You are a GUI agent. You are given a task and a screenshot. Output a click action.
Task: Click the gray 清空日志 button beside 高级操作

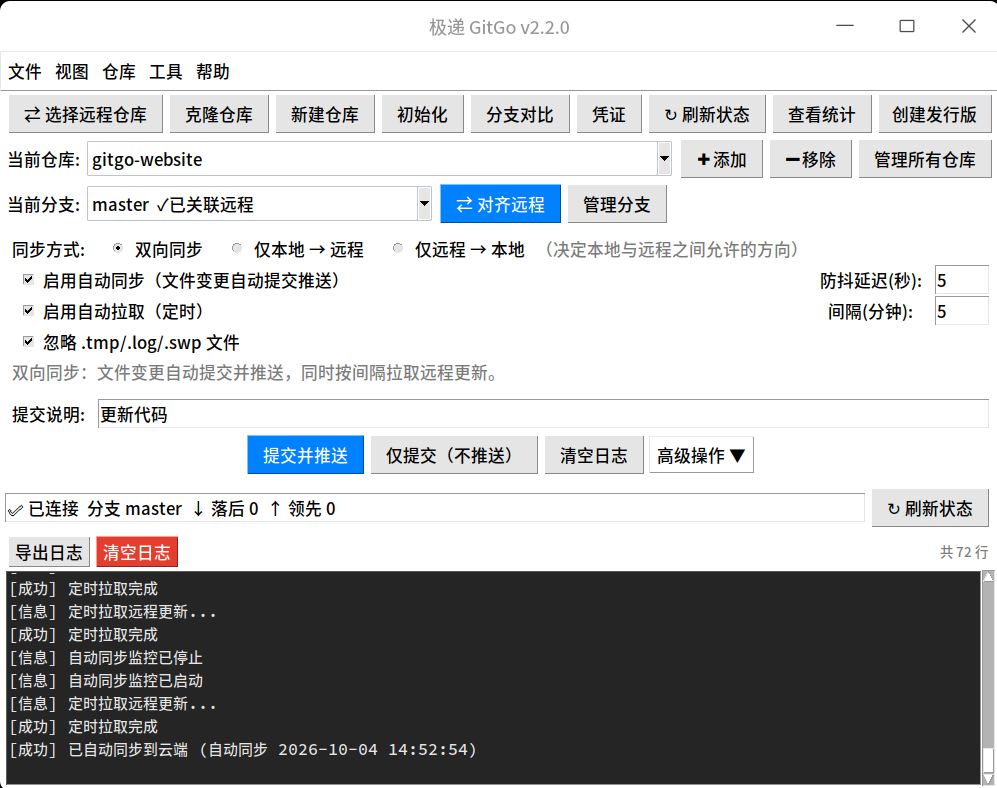594,455
